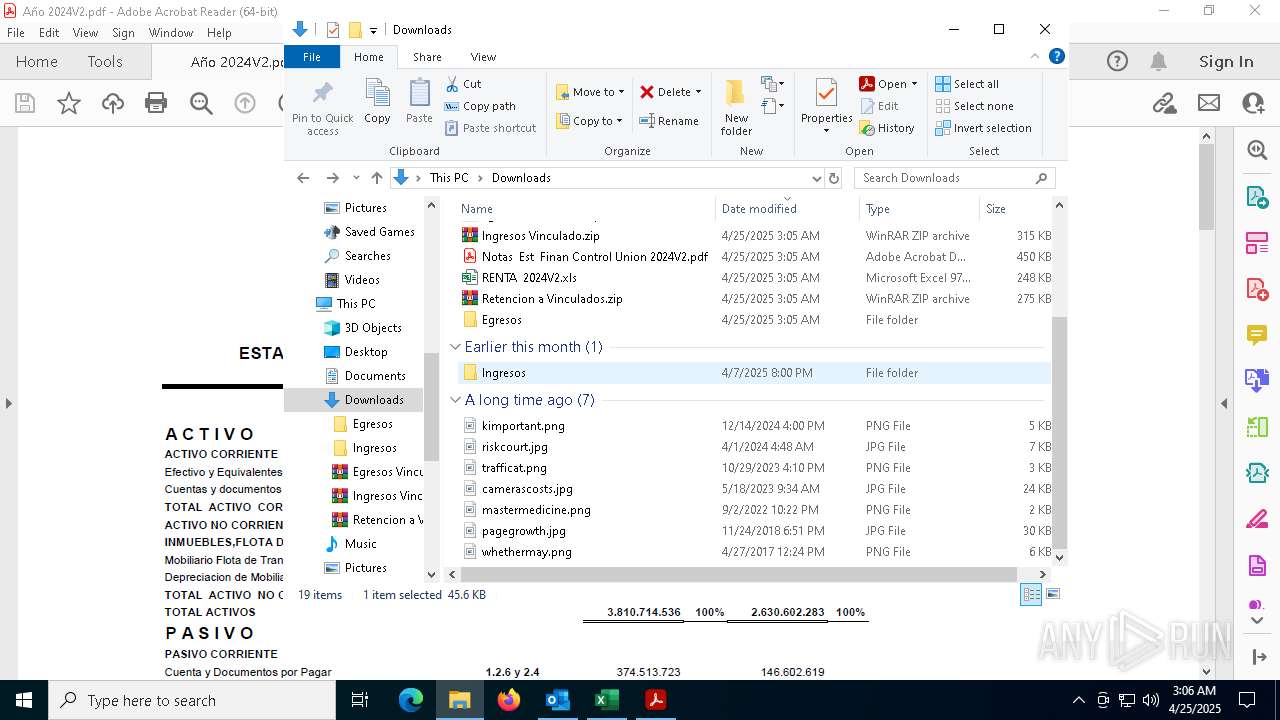
Task: Click the Acrobat star bookmark icon
Action: coord(69,102)
